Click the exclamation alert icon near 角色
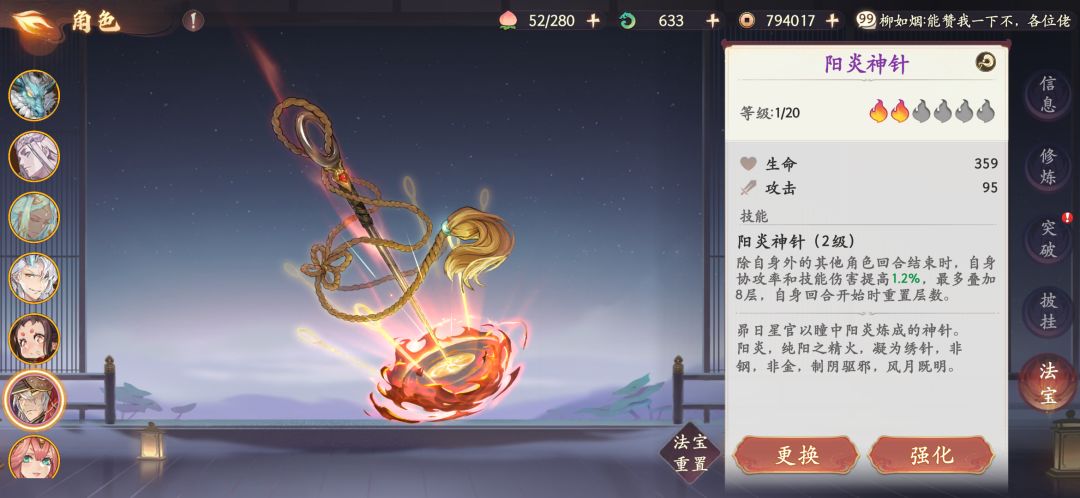The image size is (1080, 498). point(194,21)
